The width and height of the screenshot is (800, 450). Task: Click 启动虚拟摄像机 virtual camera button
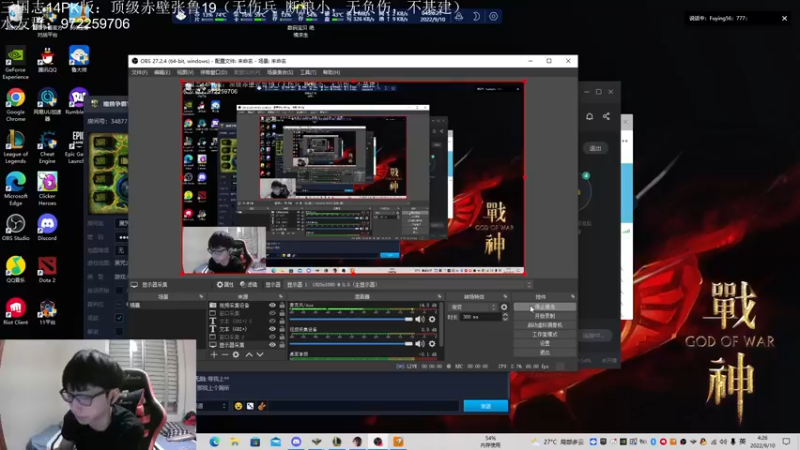545,325
